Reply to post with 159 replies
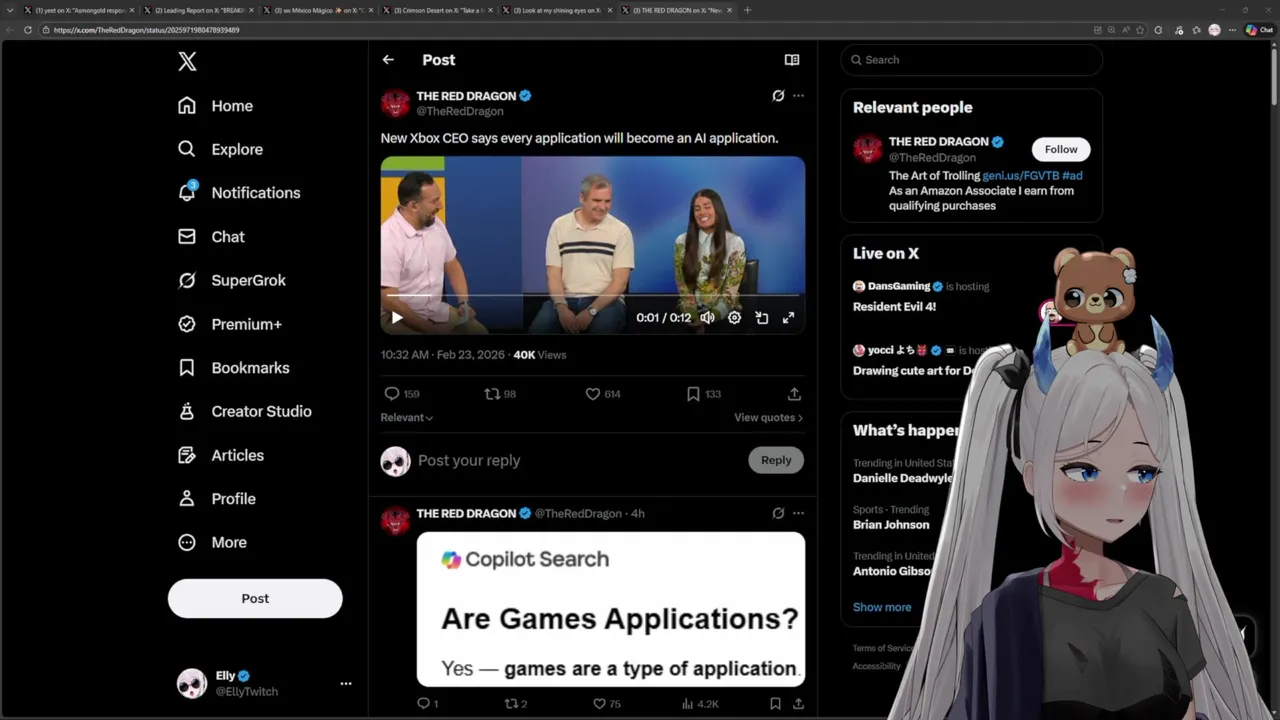Screen dimensions: 1280x720 401,394
